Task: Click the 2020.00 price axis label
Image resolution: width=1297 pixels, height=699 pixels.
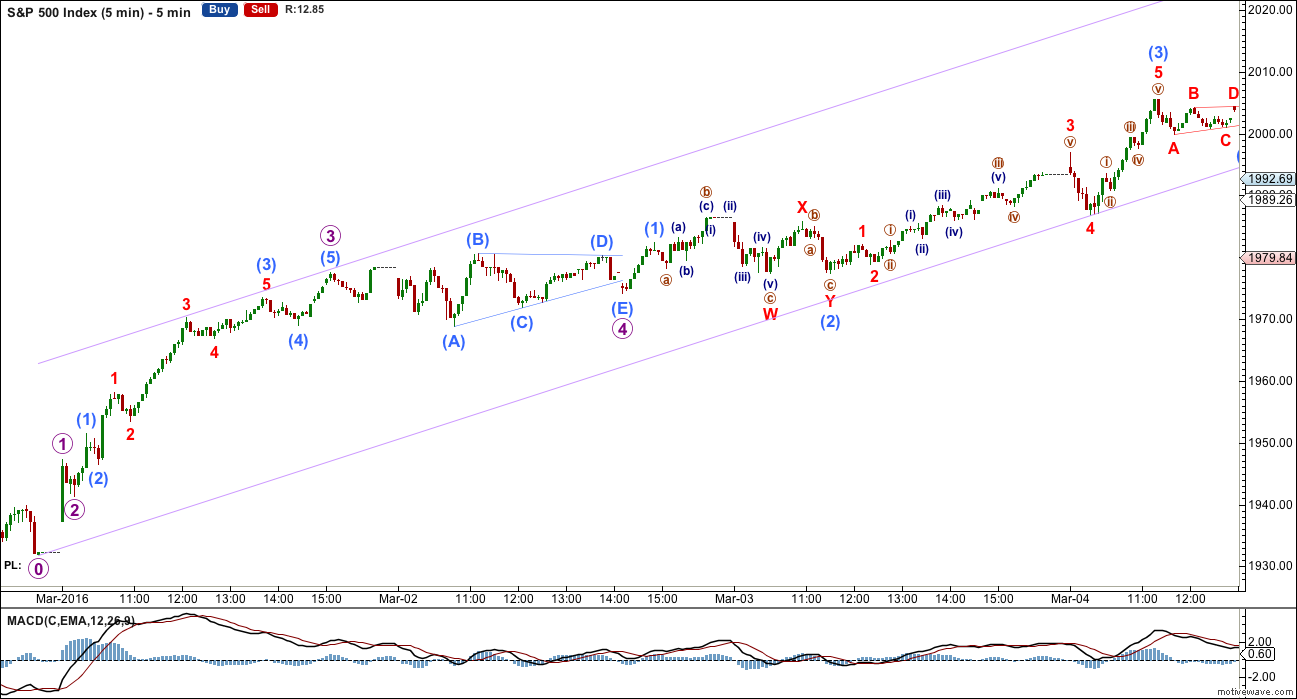Action: coord(1271,10)
